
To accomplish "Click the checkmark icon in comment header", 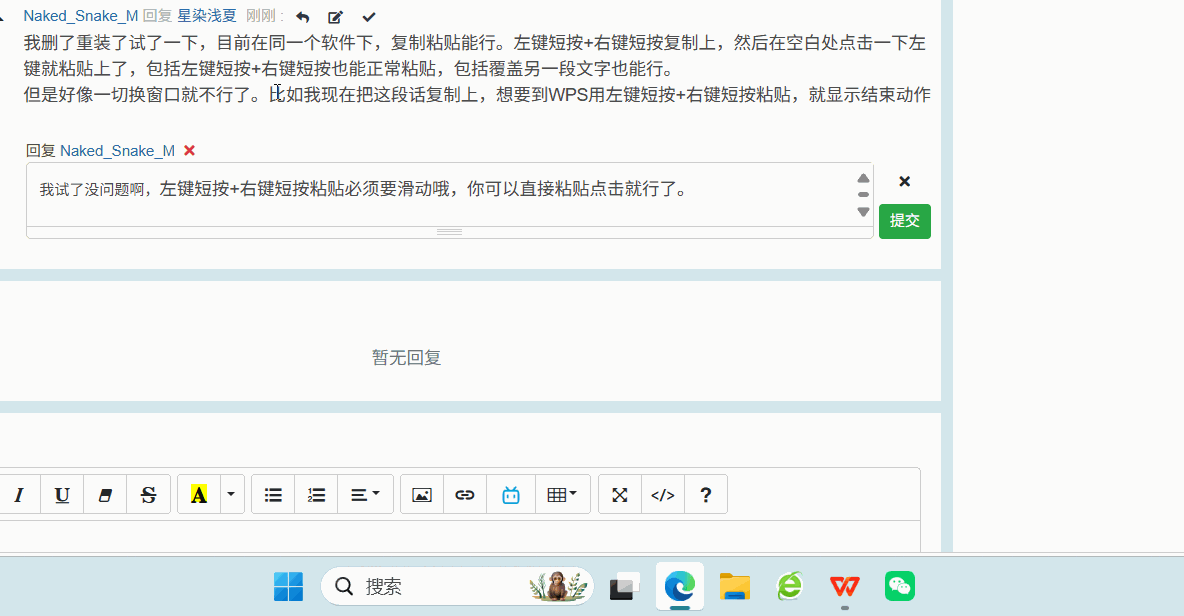I will (369, 17).
